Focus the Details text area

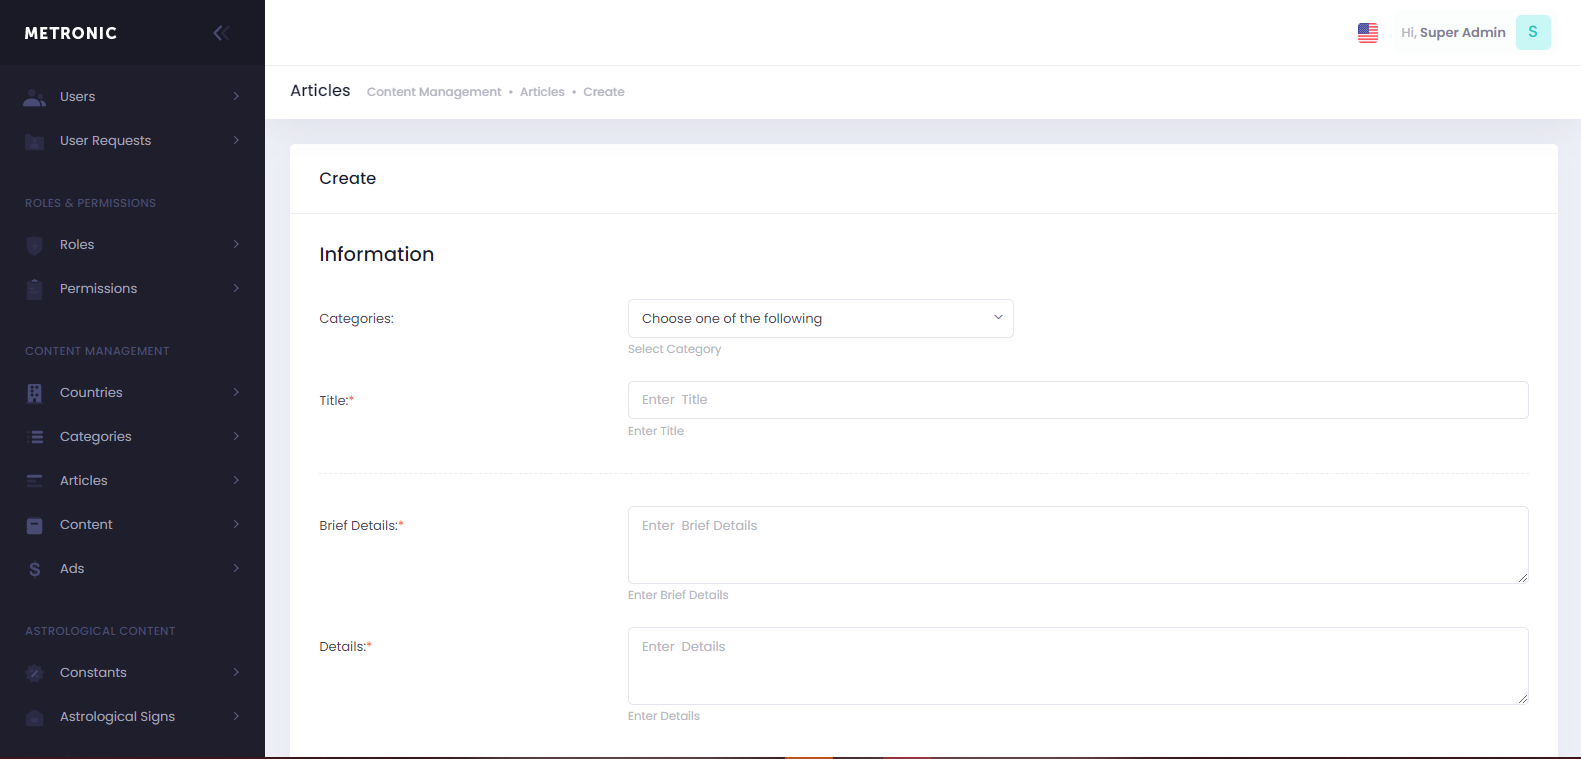click(x=1077, y=666)
